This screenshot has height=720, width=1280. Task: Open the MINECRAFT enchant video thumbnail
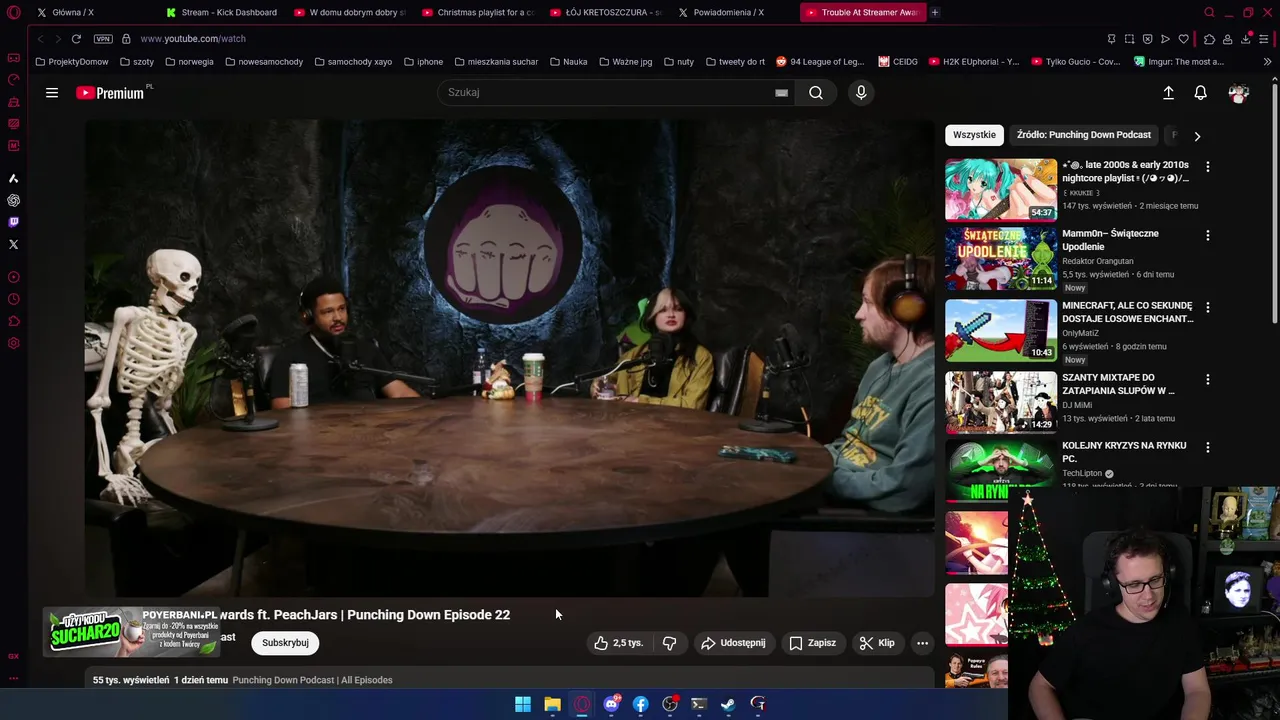(x=1001, y=330)
